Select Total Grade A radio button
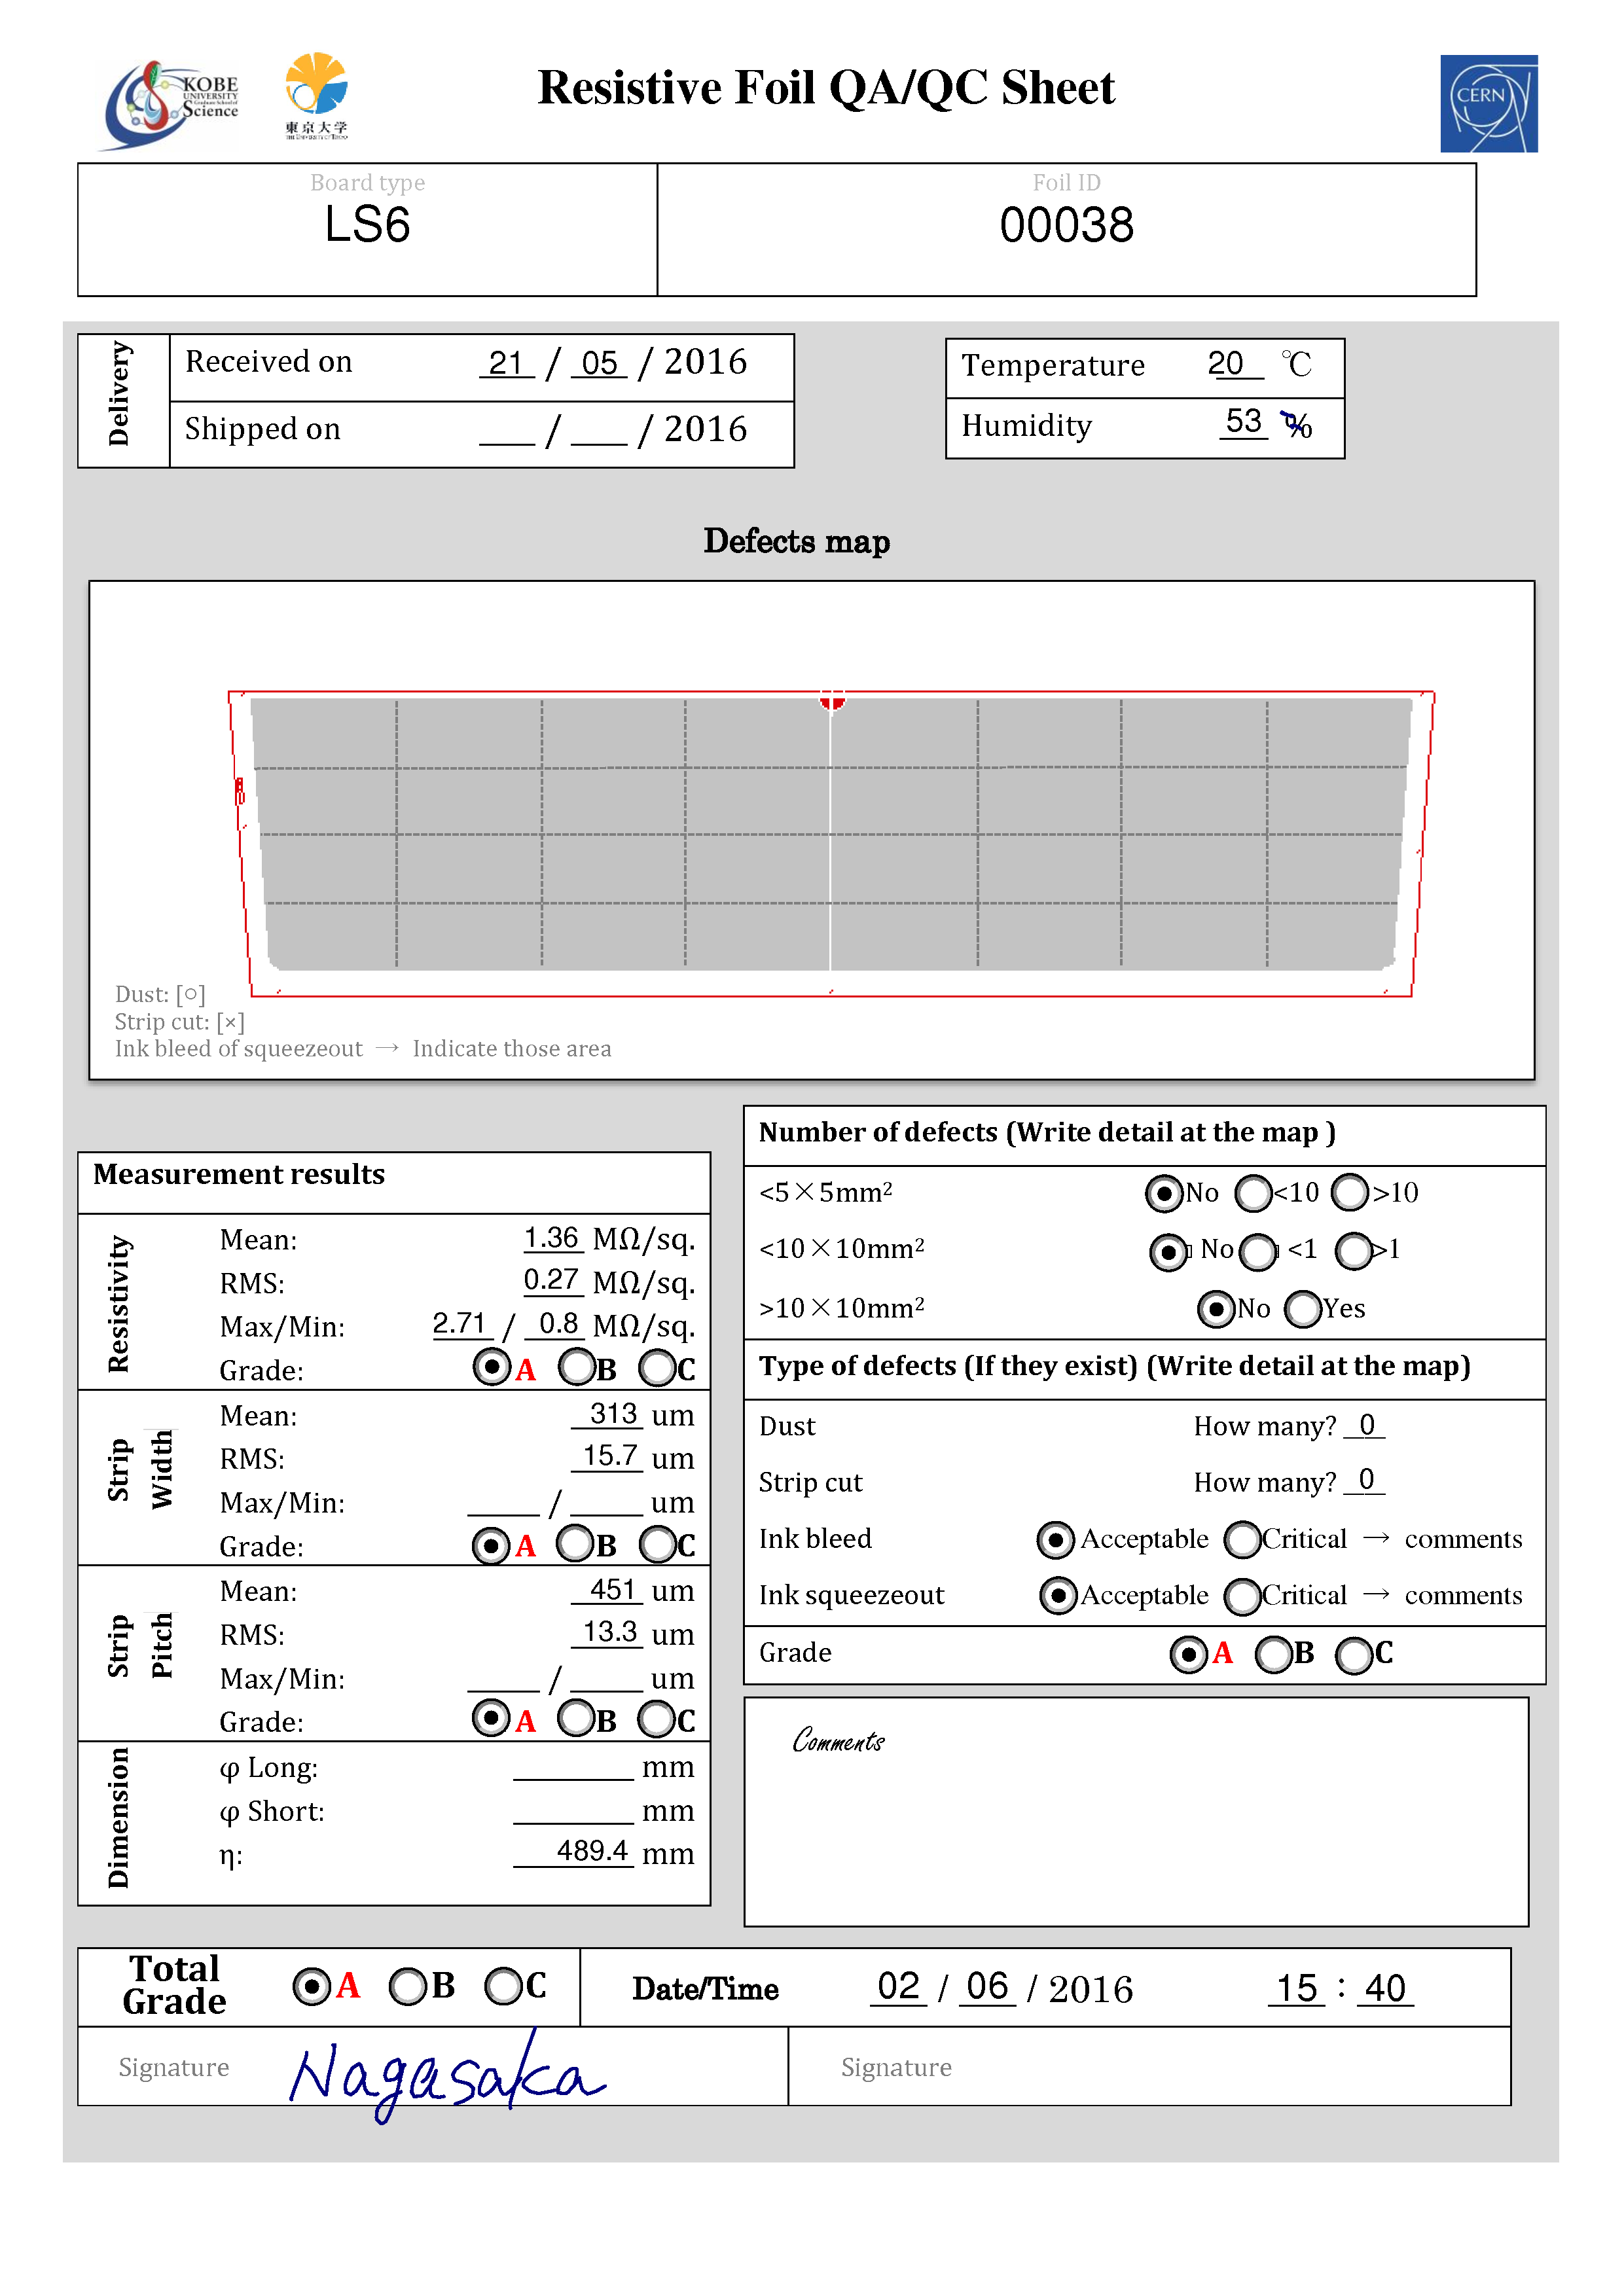1624x2296 pixels. coord(311,1986)
